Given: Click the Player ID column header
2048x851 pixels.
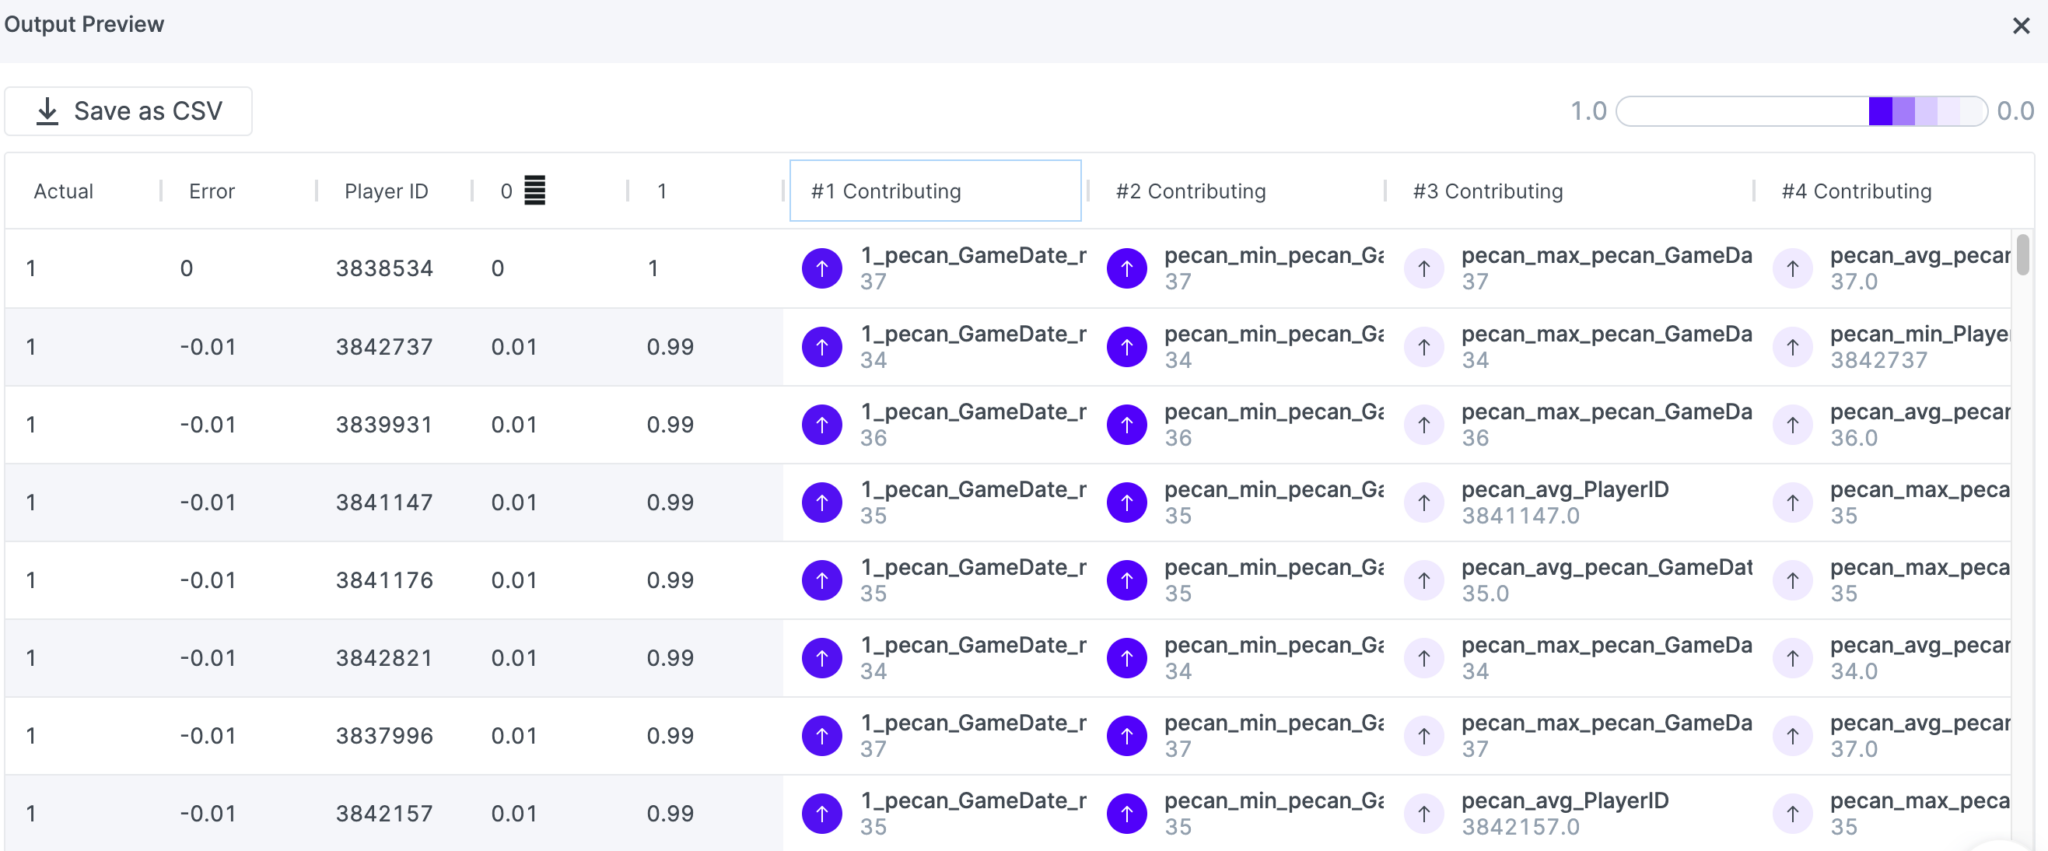Looking at the screenshot, I should tap(386, 191).
